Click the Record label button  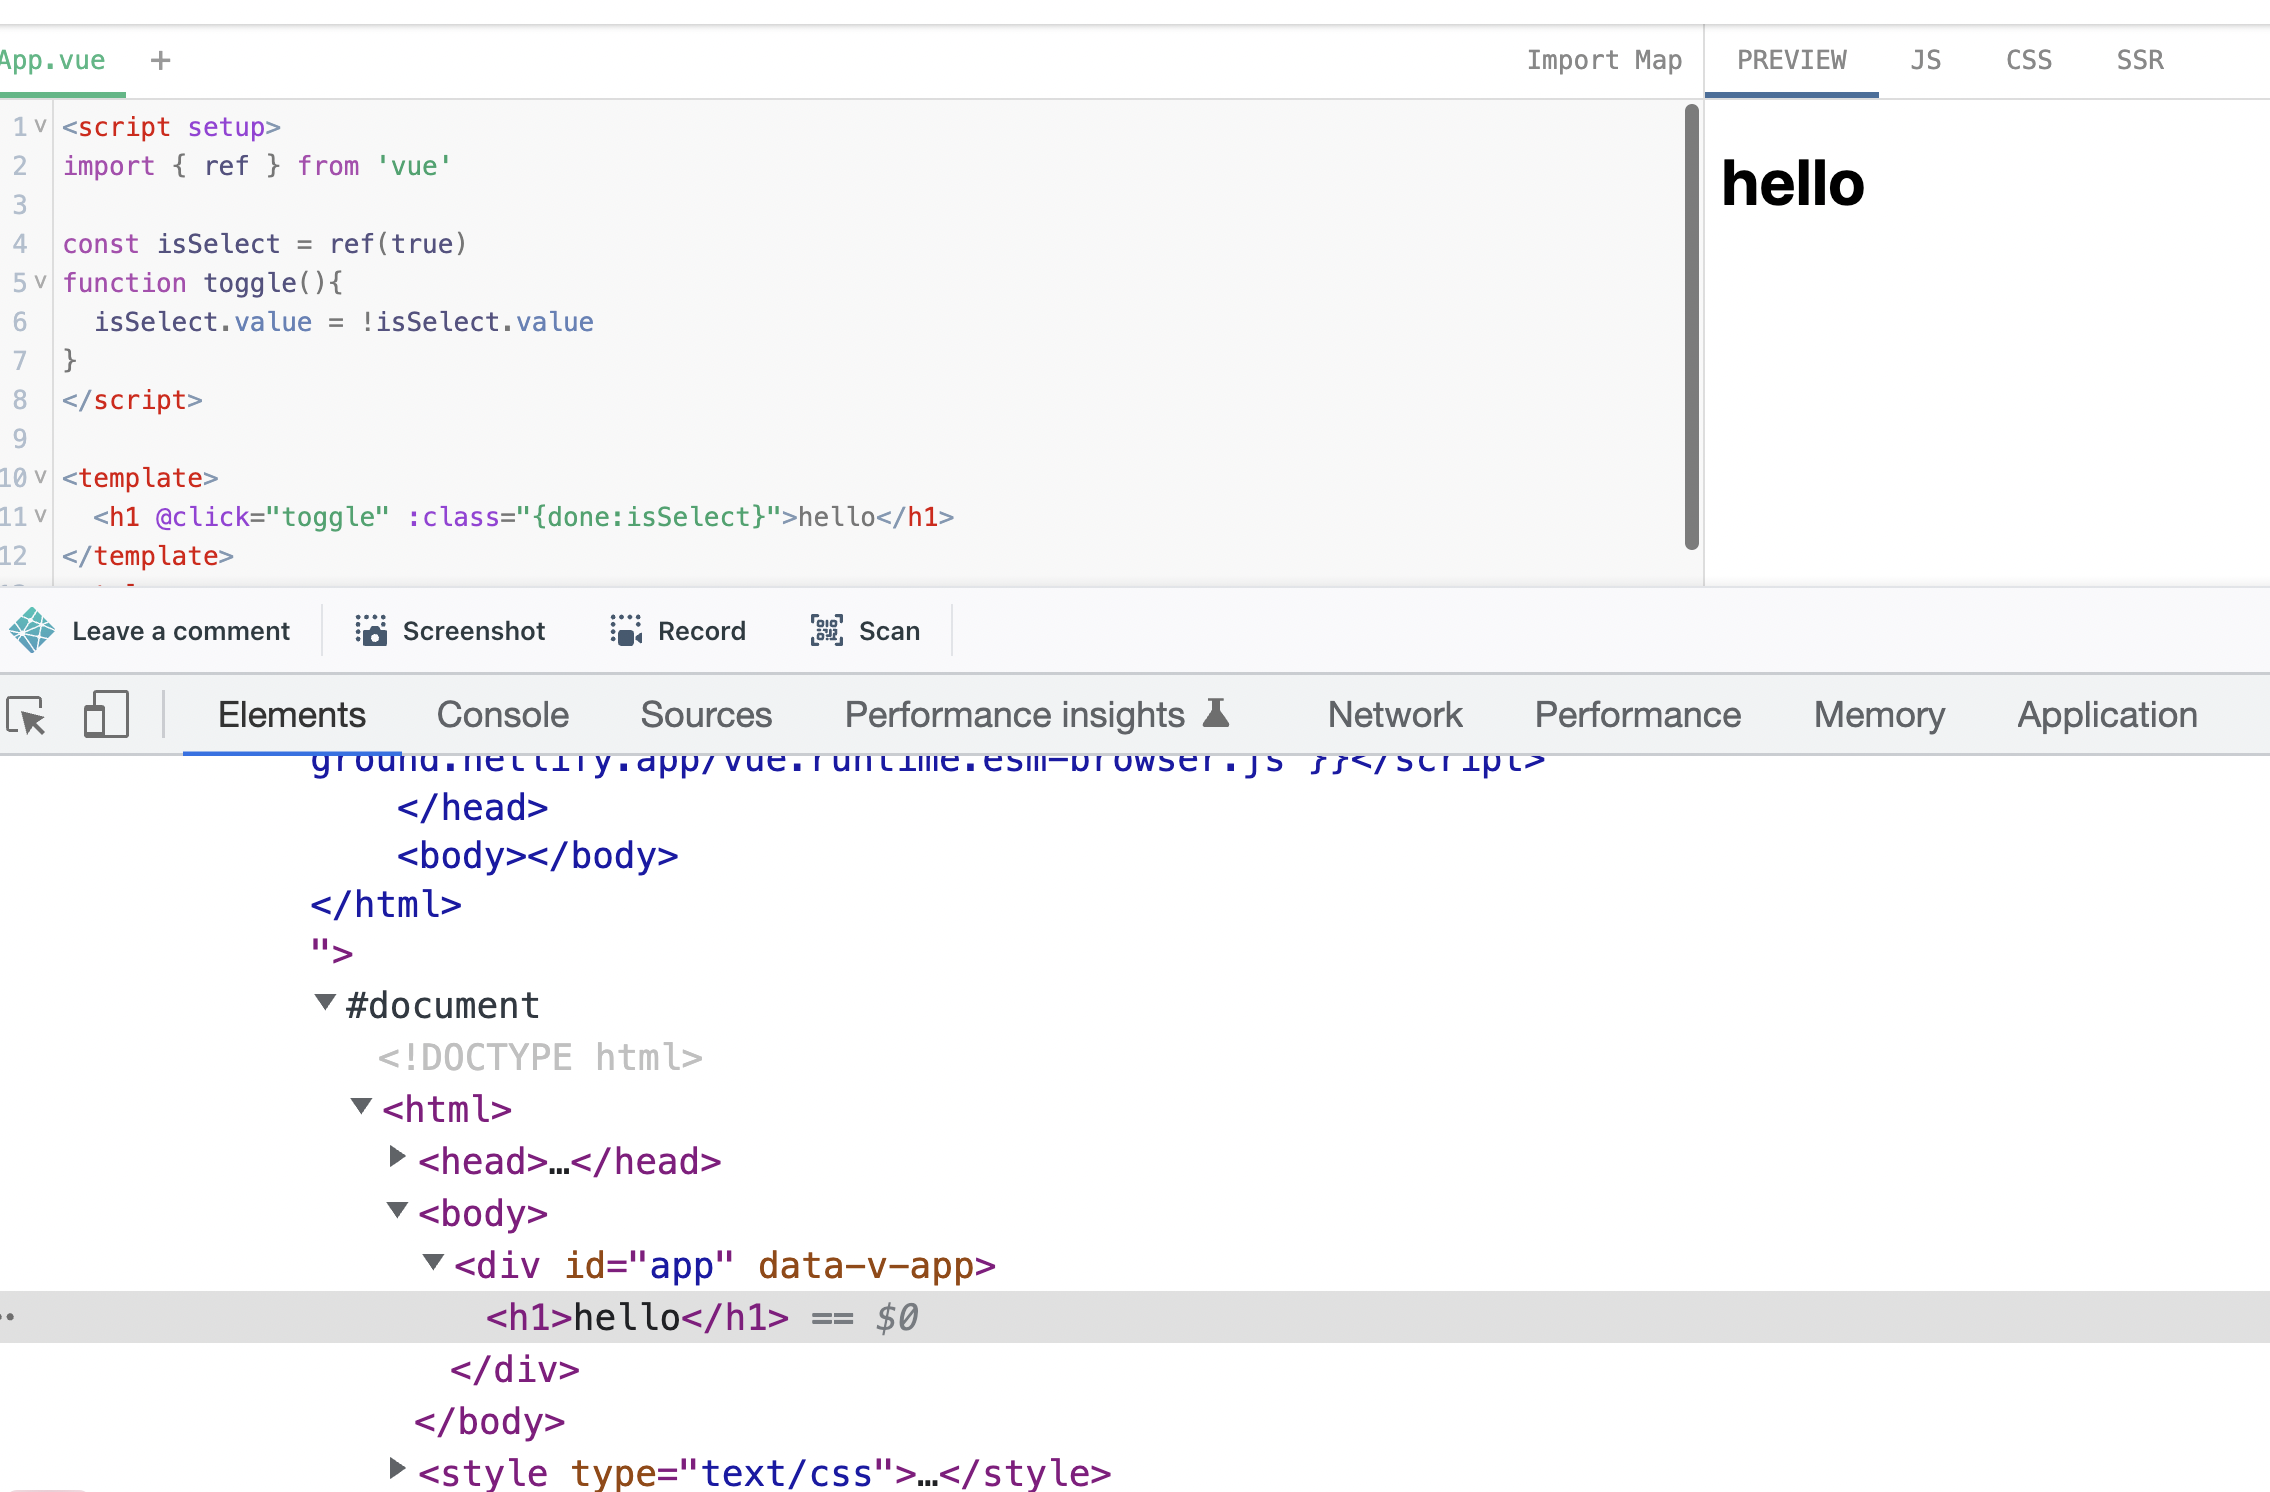coord(702,631)
